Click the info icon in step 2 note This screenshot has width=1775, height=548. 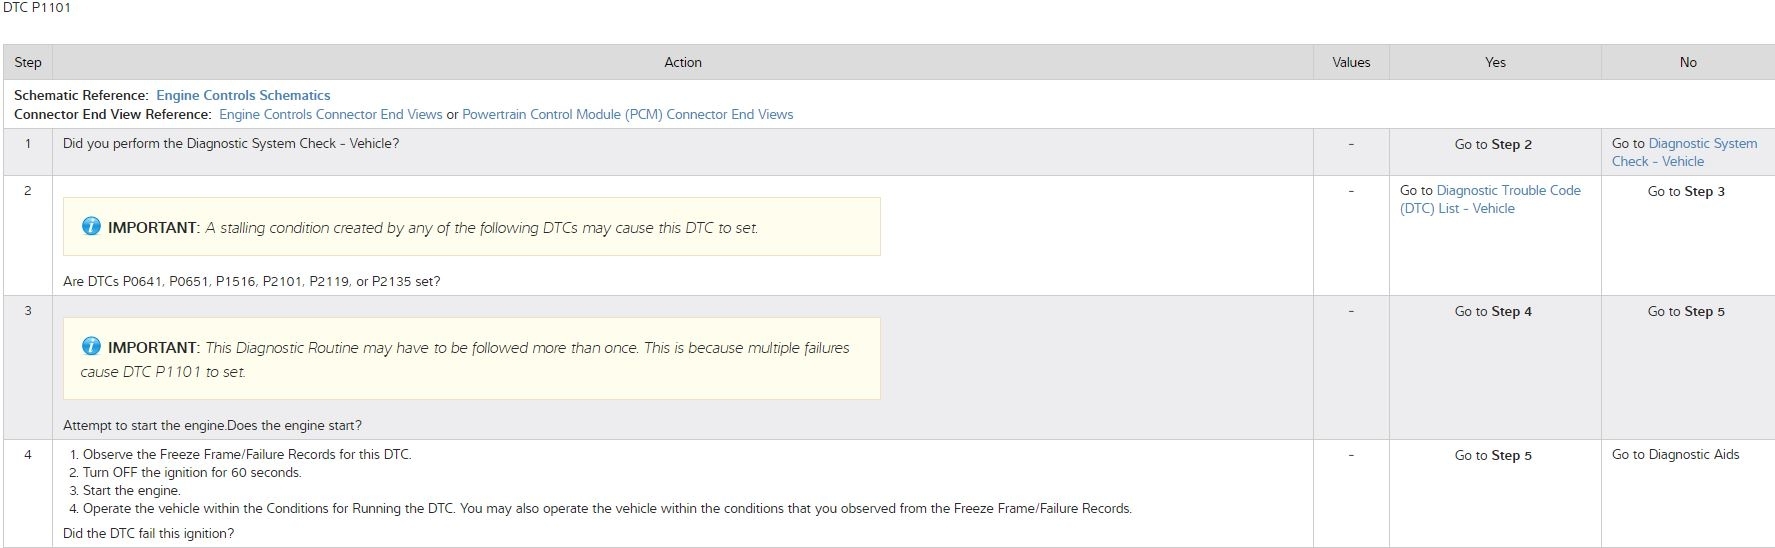(91, 226)
